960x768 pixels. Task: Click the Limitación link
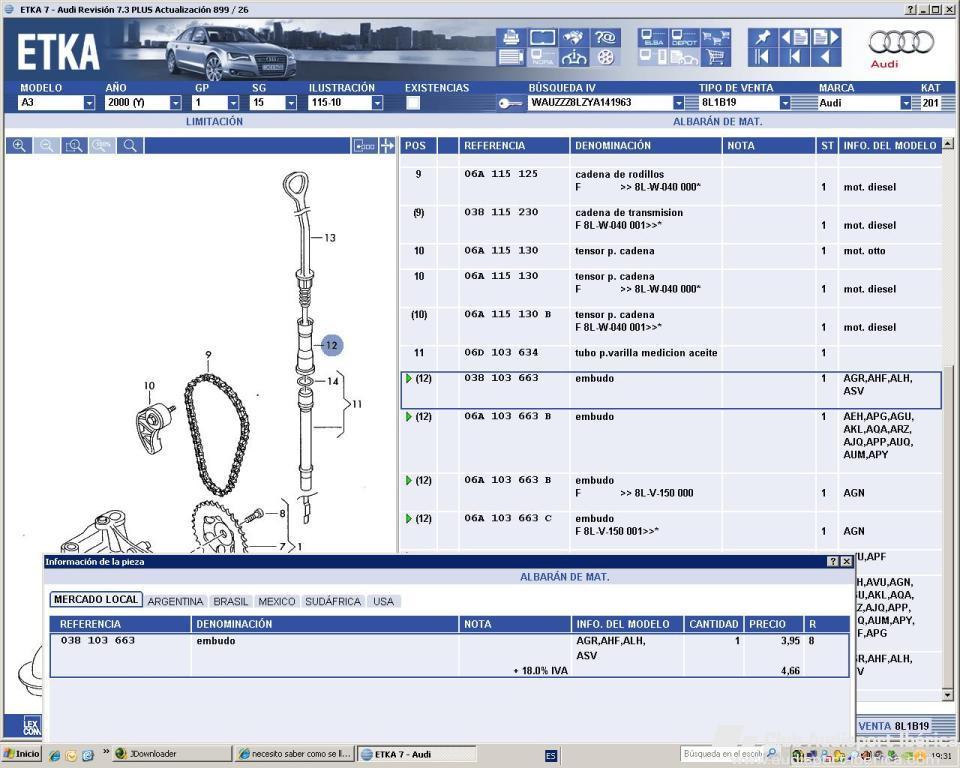pos(214,121)
